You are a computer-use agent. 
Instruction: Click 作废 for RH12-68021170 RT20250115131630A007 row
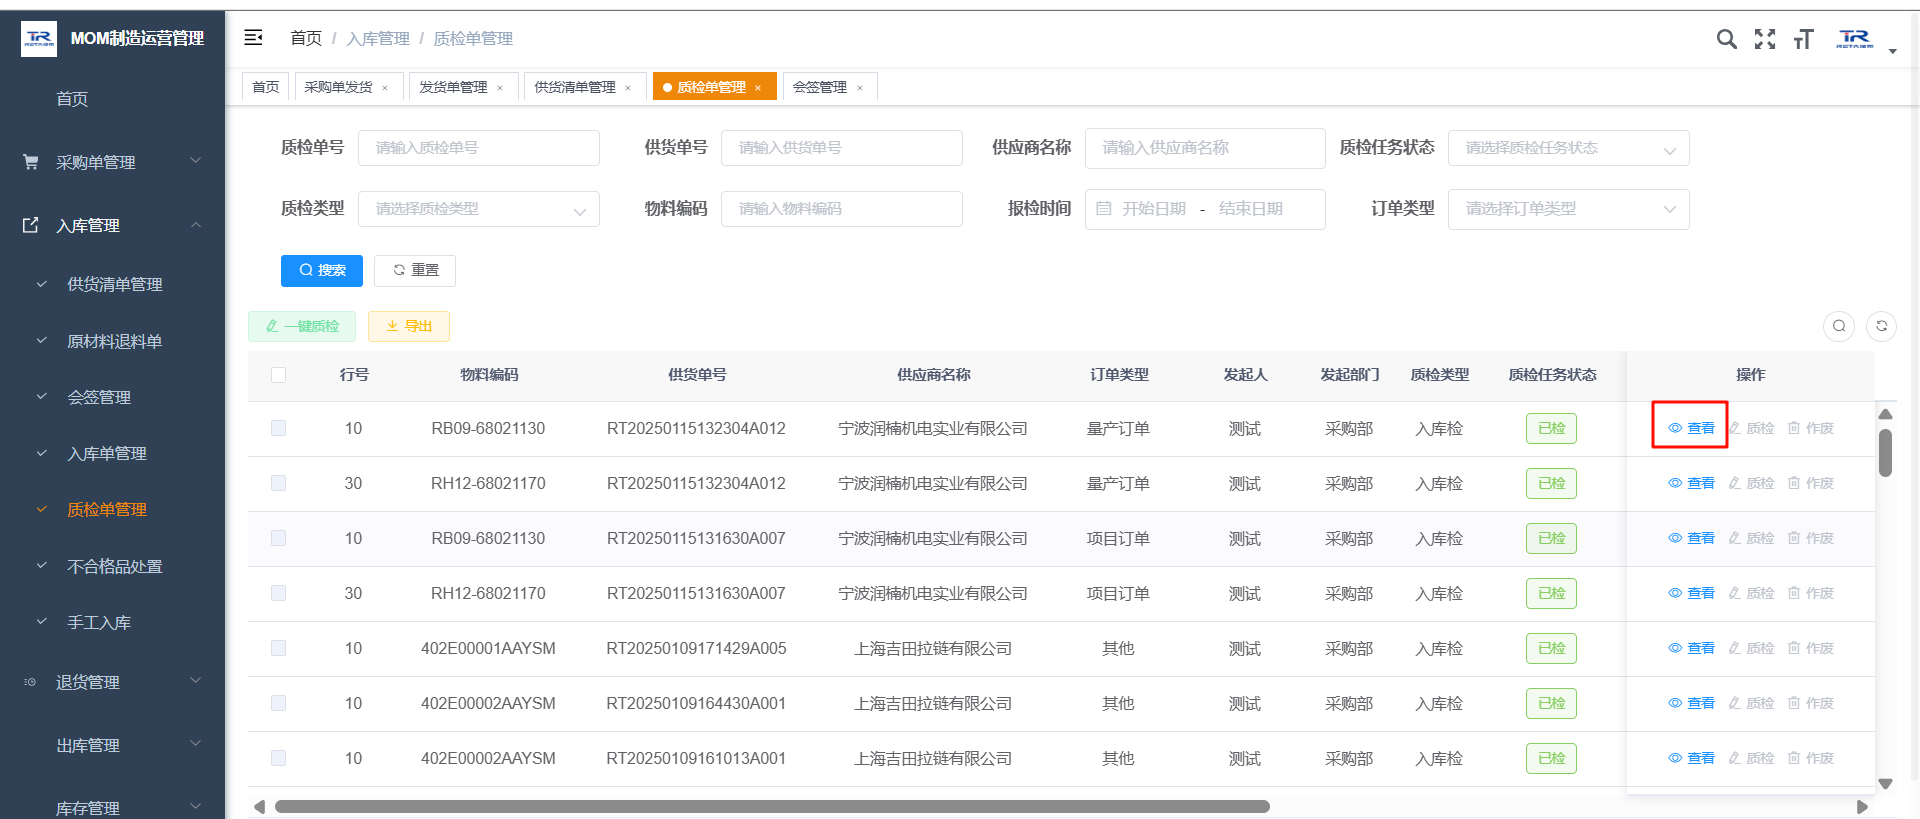(1811, 593)
